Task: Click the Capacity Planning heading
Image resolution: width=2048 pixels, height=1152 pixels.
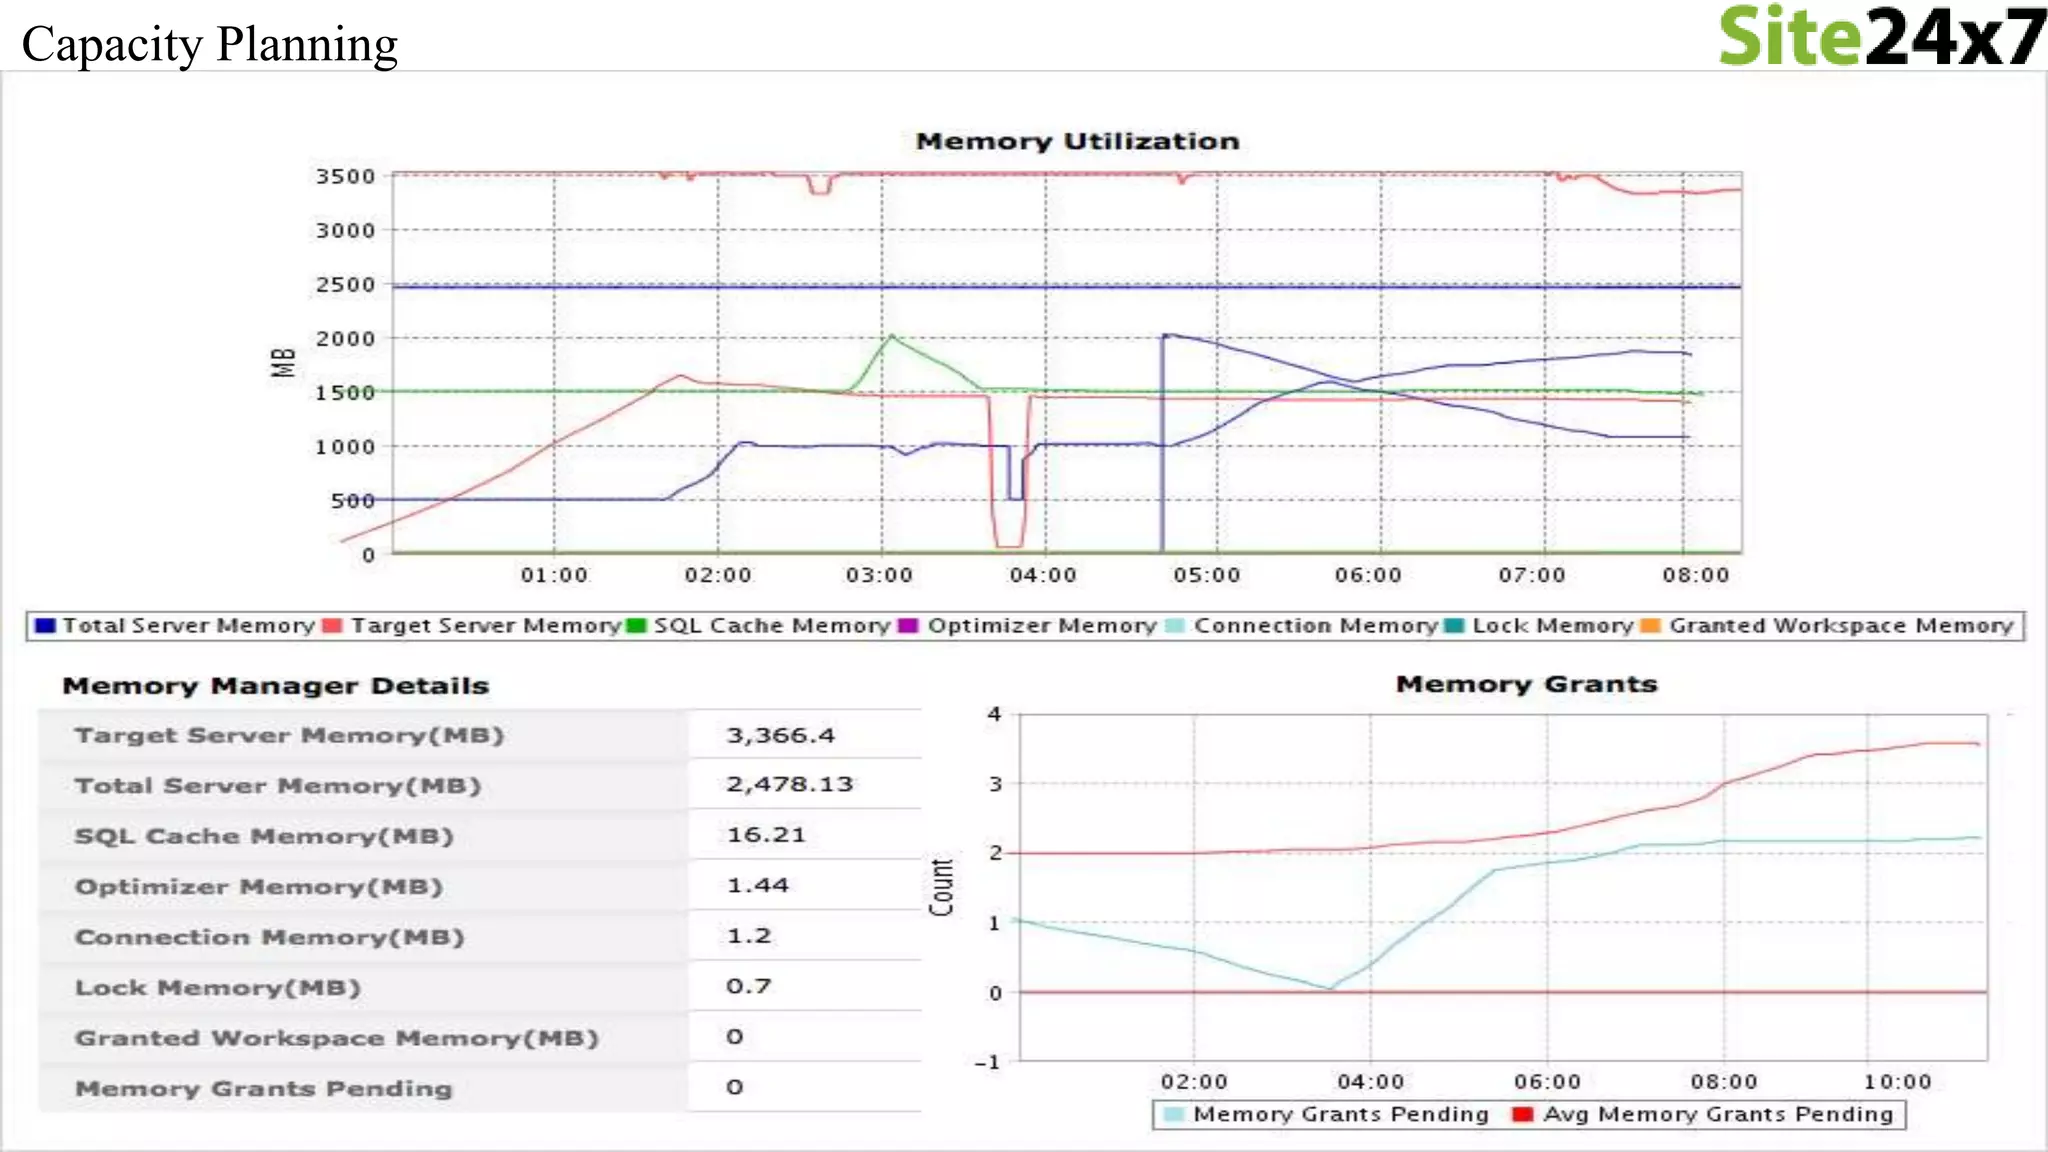Action: pos(210,44)
